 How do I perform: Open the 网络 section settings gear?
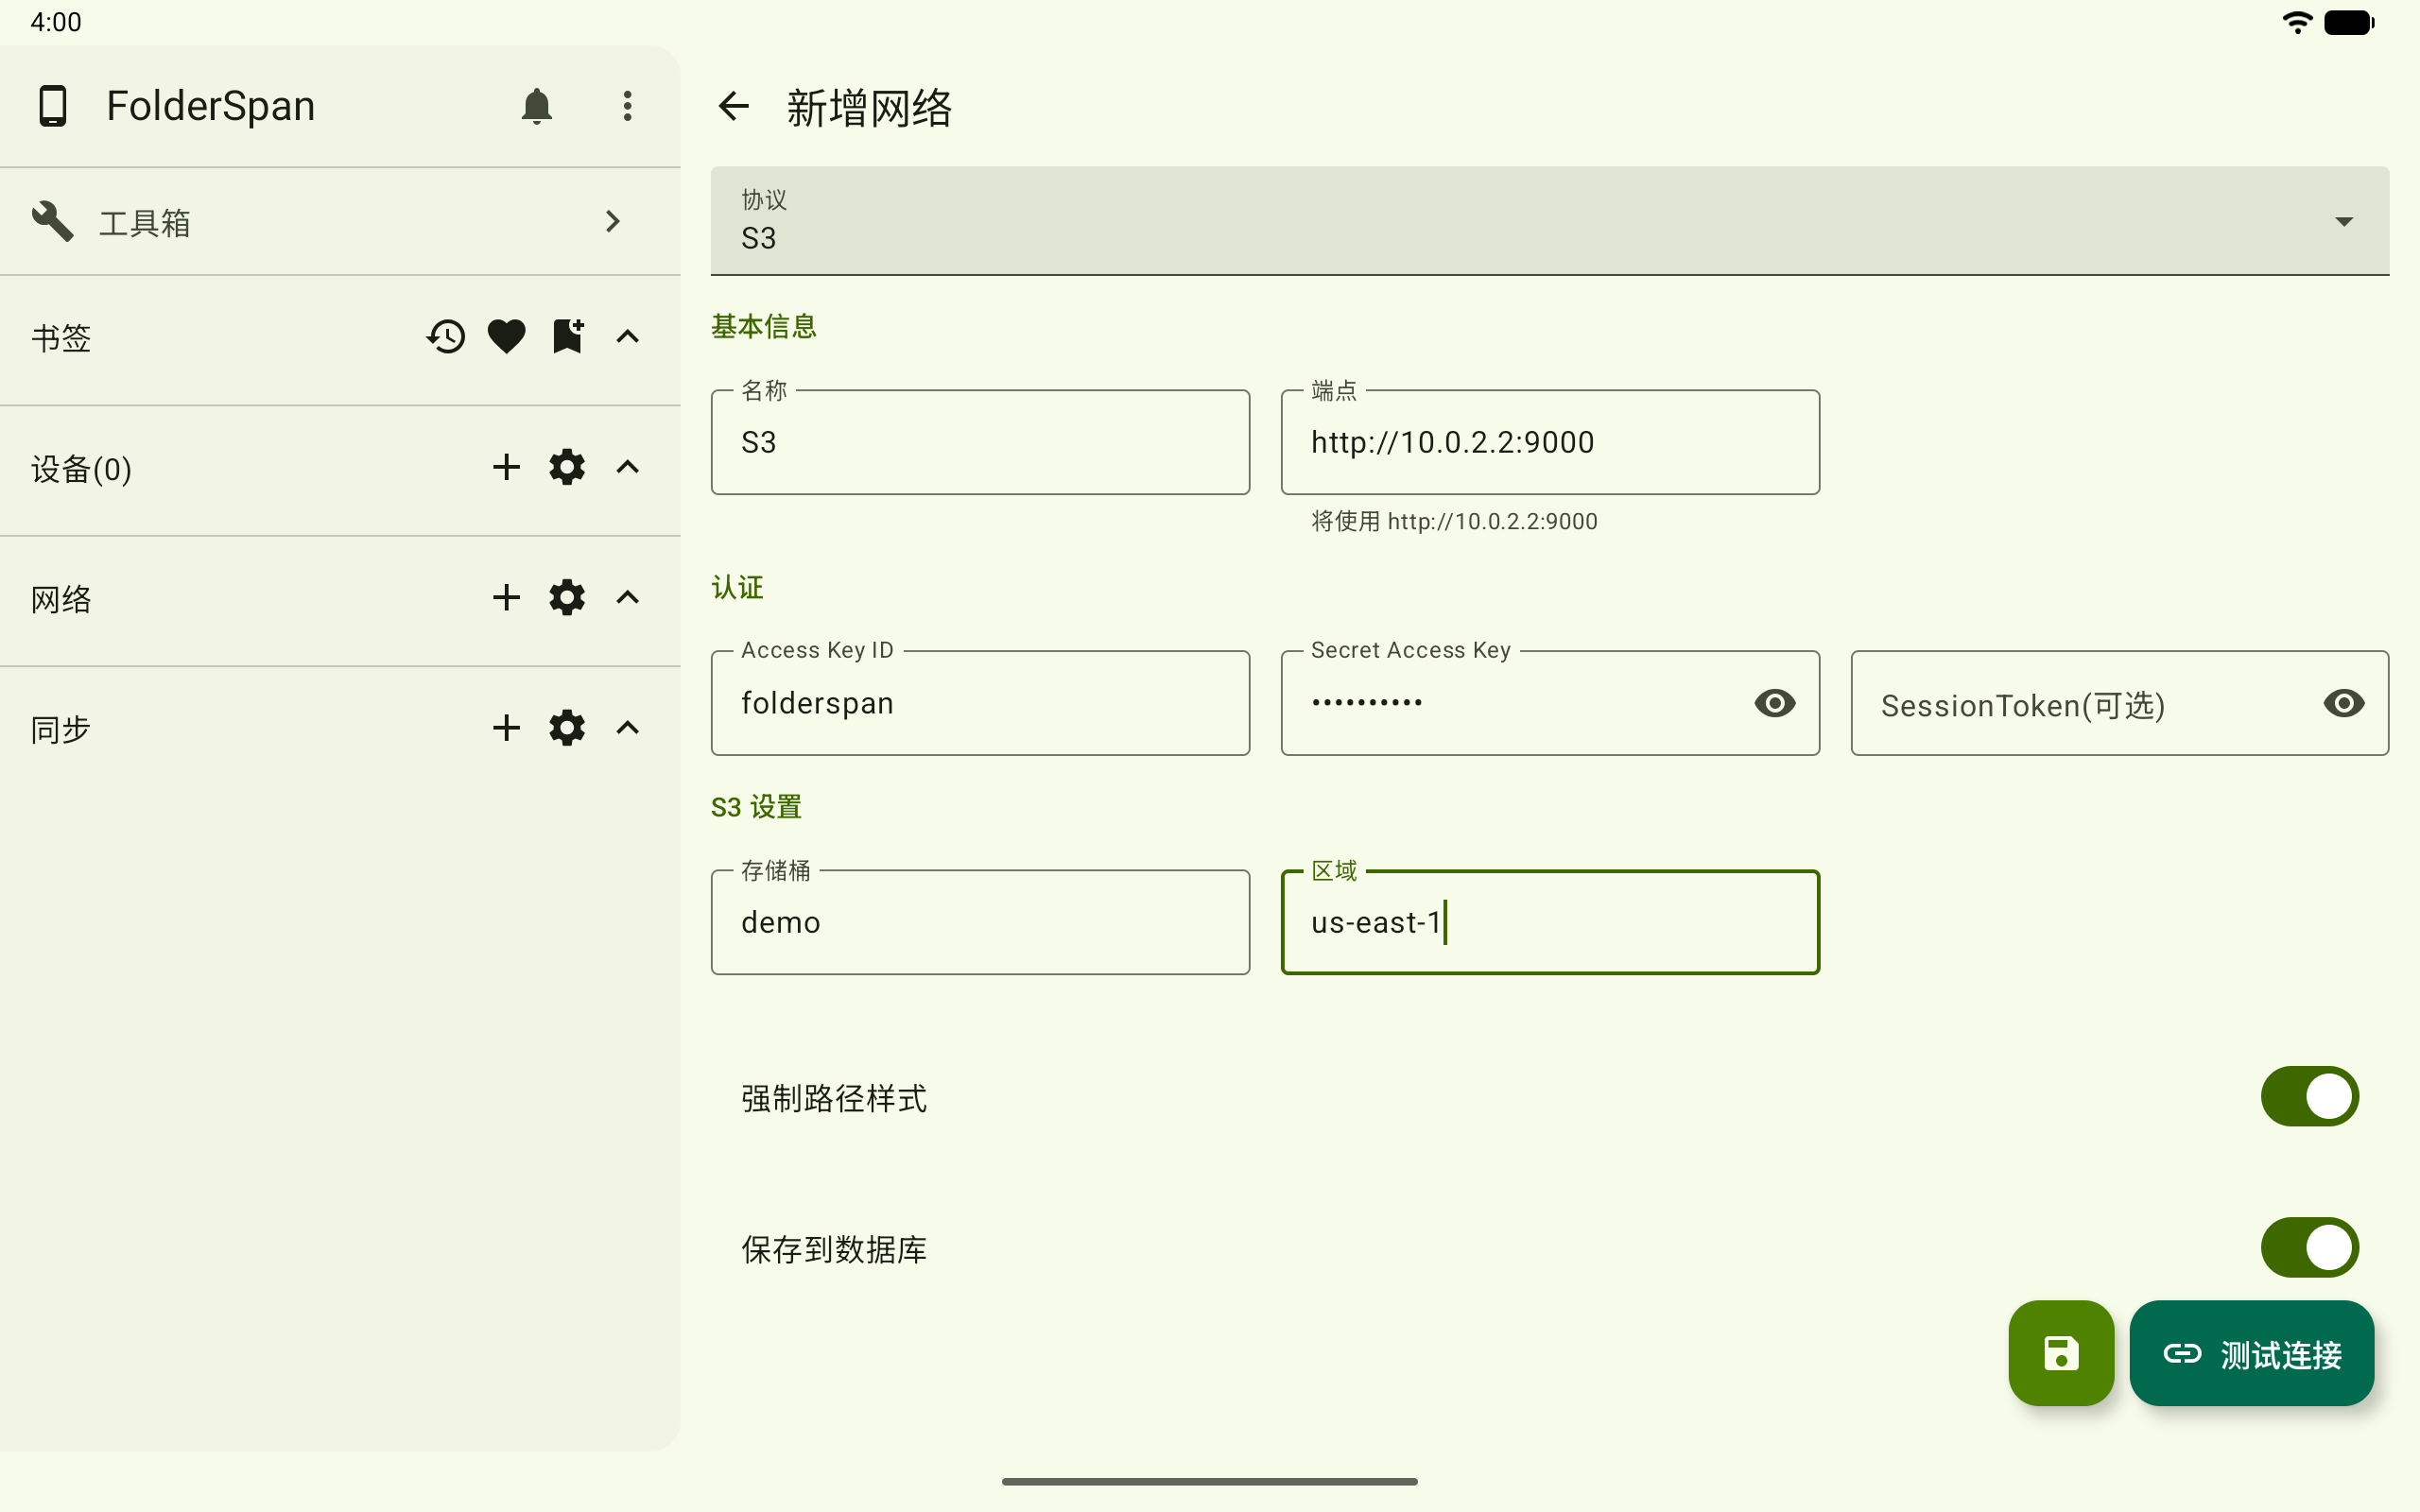click(567, 598)
